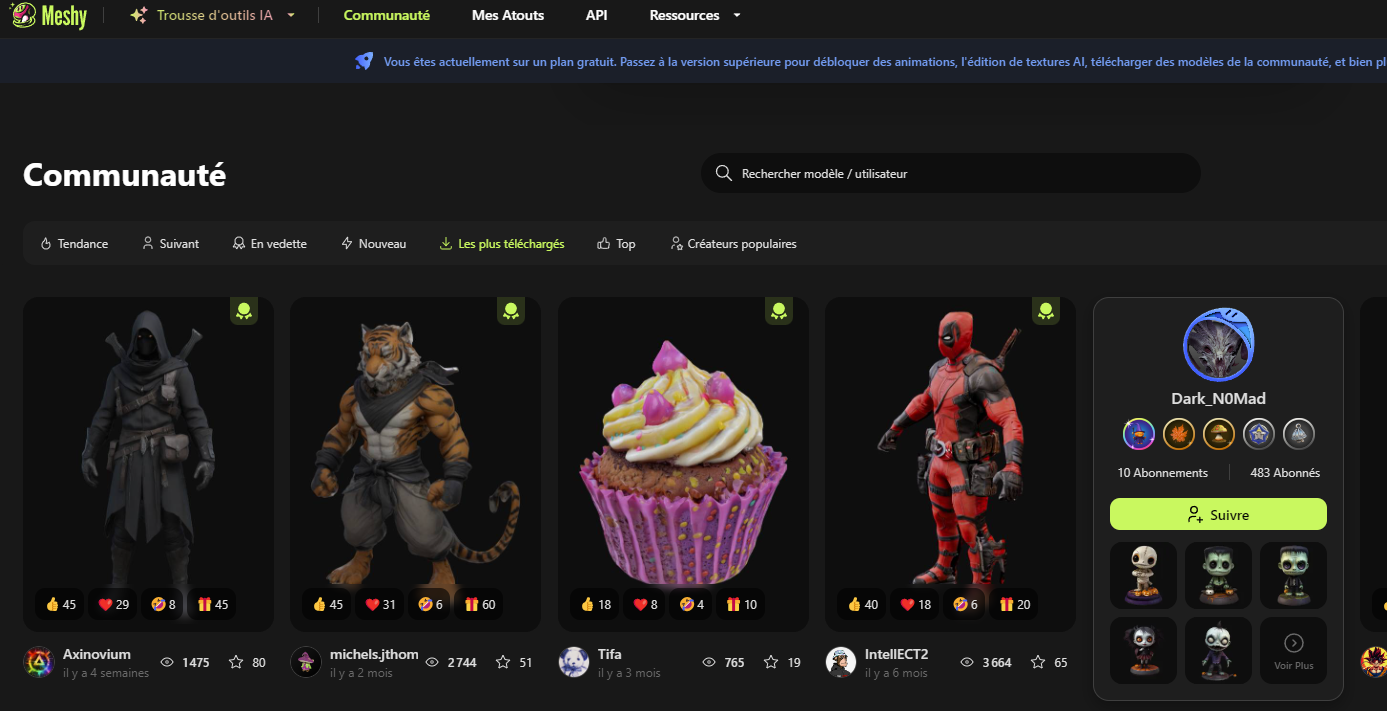Click the rigged character badge on the tiger card

pos(511,311)
